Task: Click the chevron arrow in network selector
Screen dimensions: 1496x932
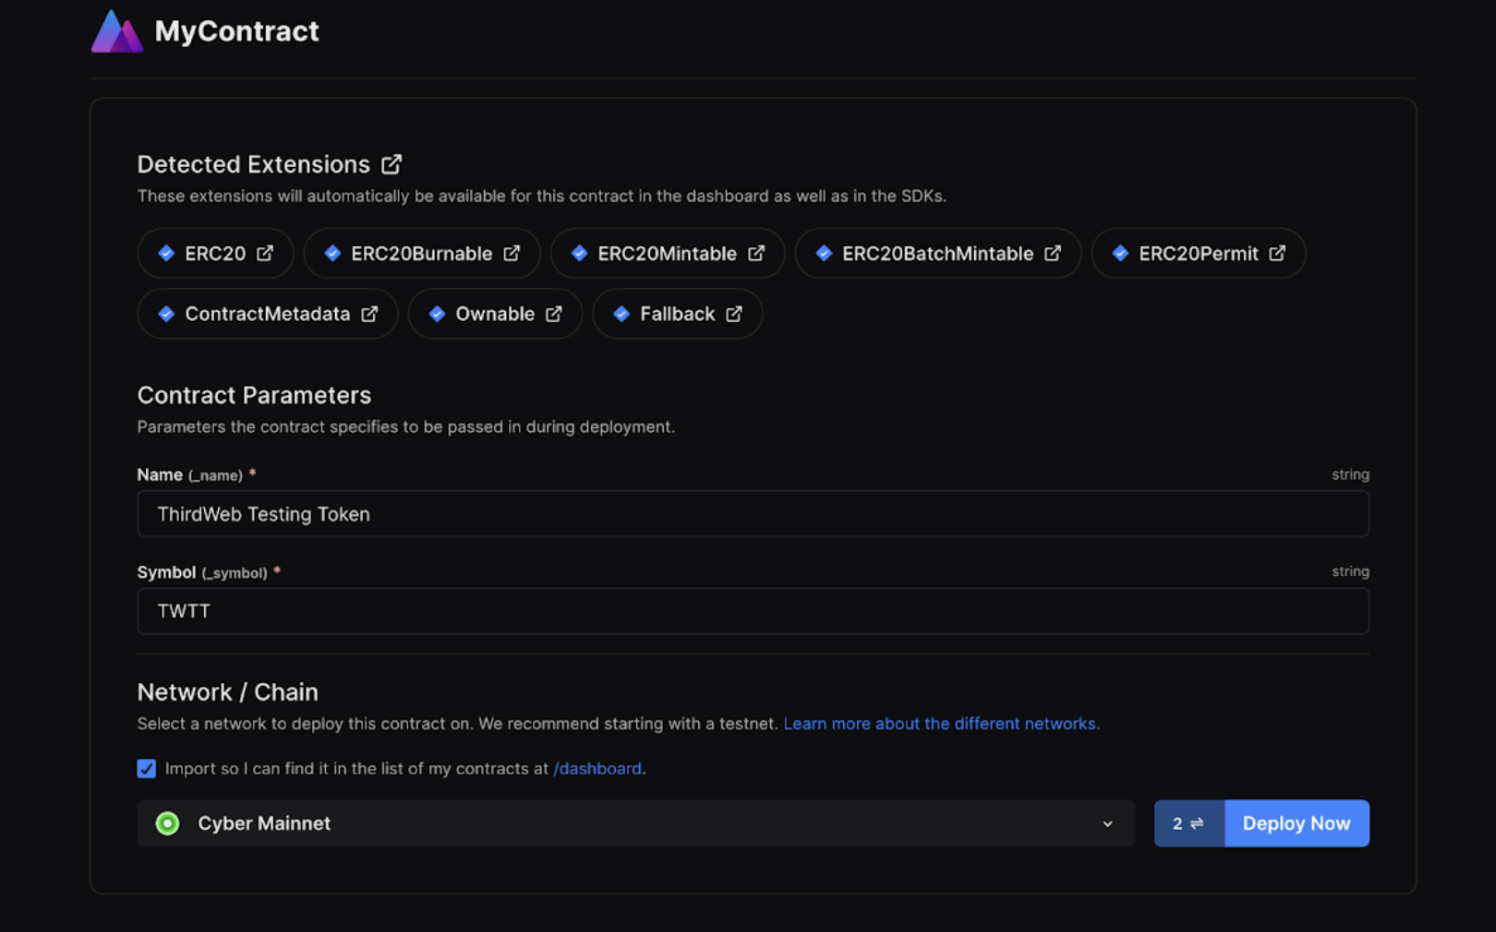Action: 1108,824
